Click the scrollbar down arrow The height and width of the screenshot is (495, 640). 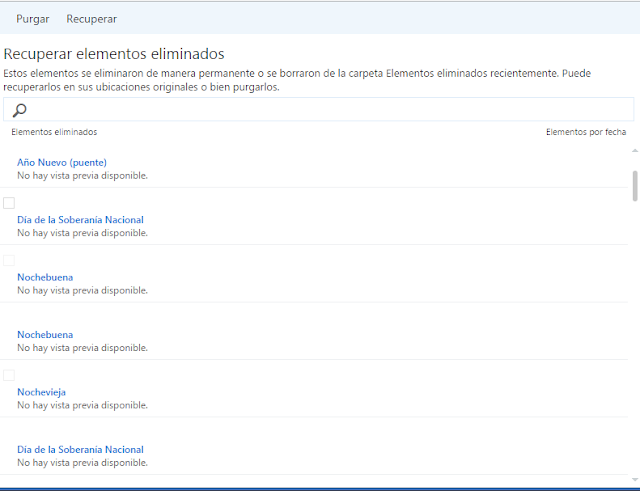coord(635,480)
